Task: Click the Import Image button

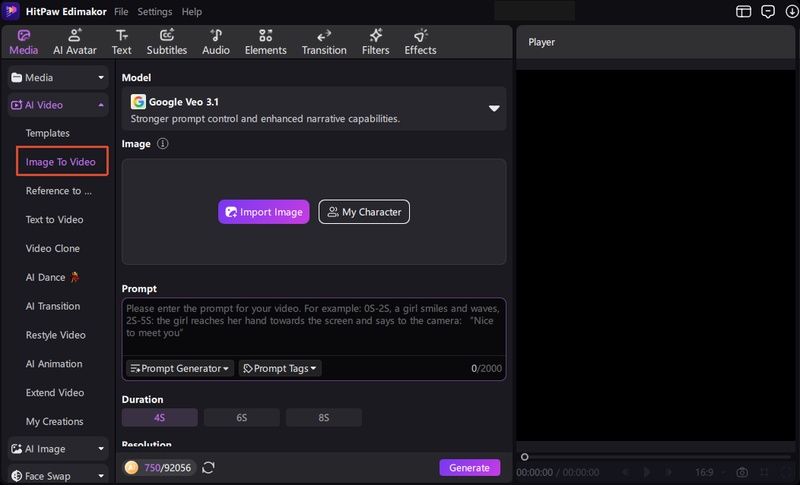Action: [264, 212]
